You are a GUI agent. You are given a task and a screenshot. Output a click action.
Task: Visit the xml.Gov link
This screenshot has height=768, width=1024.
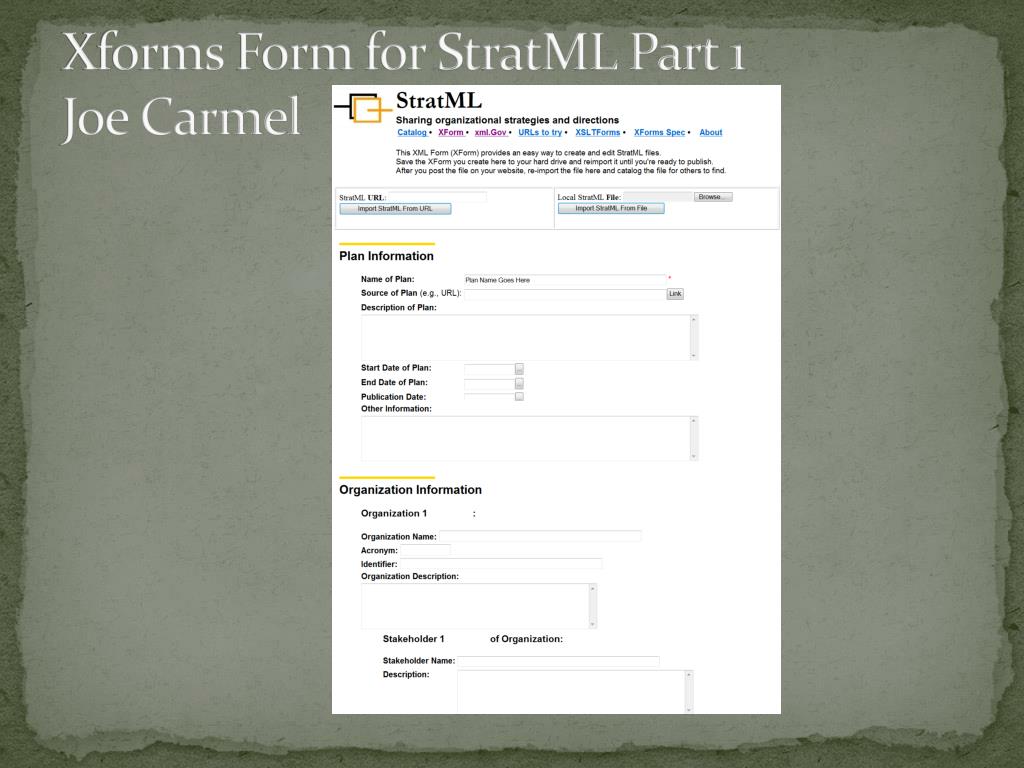point(491,133)
